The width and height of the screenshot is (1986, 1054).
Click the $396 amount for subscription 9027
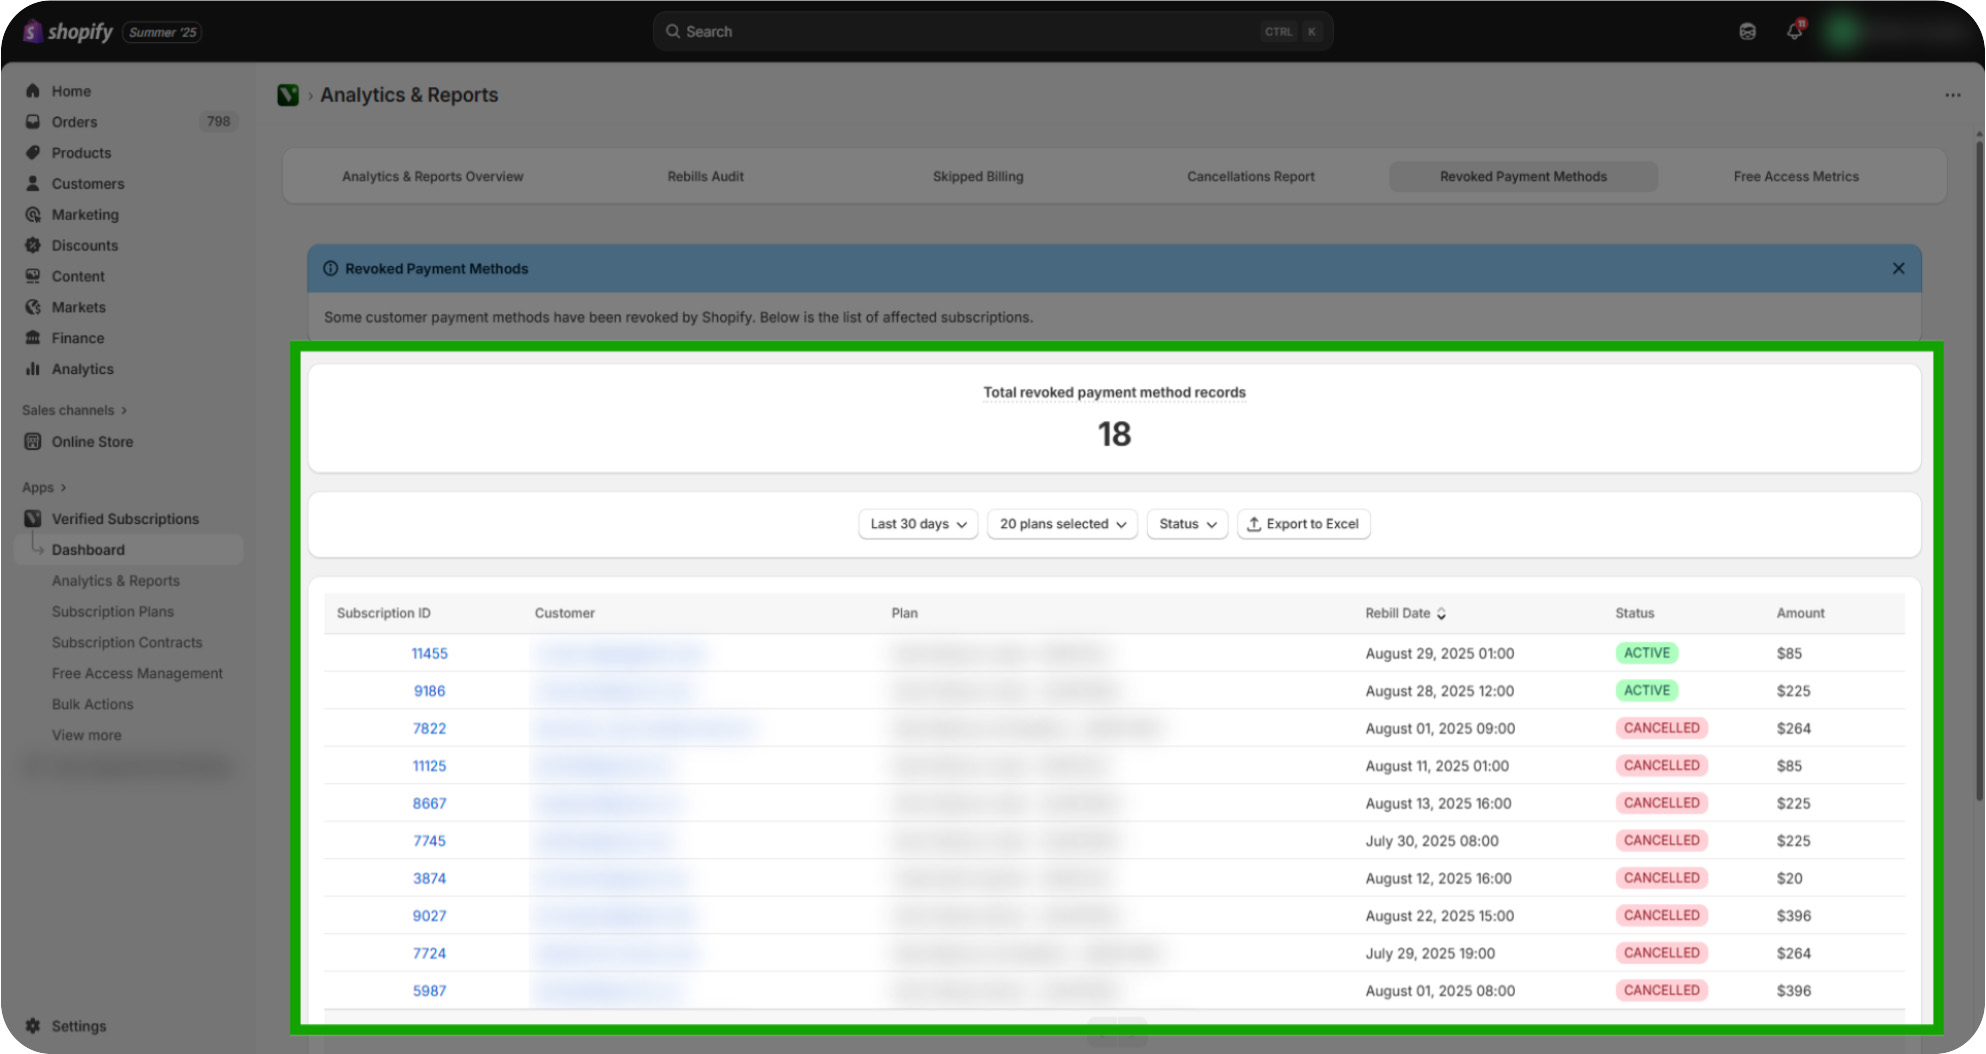(1793, 916)
